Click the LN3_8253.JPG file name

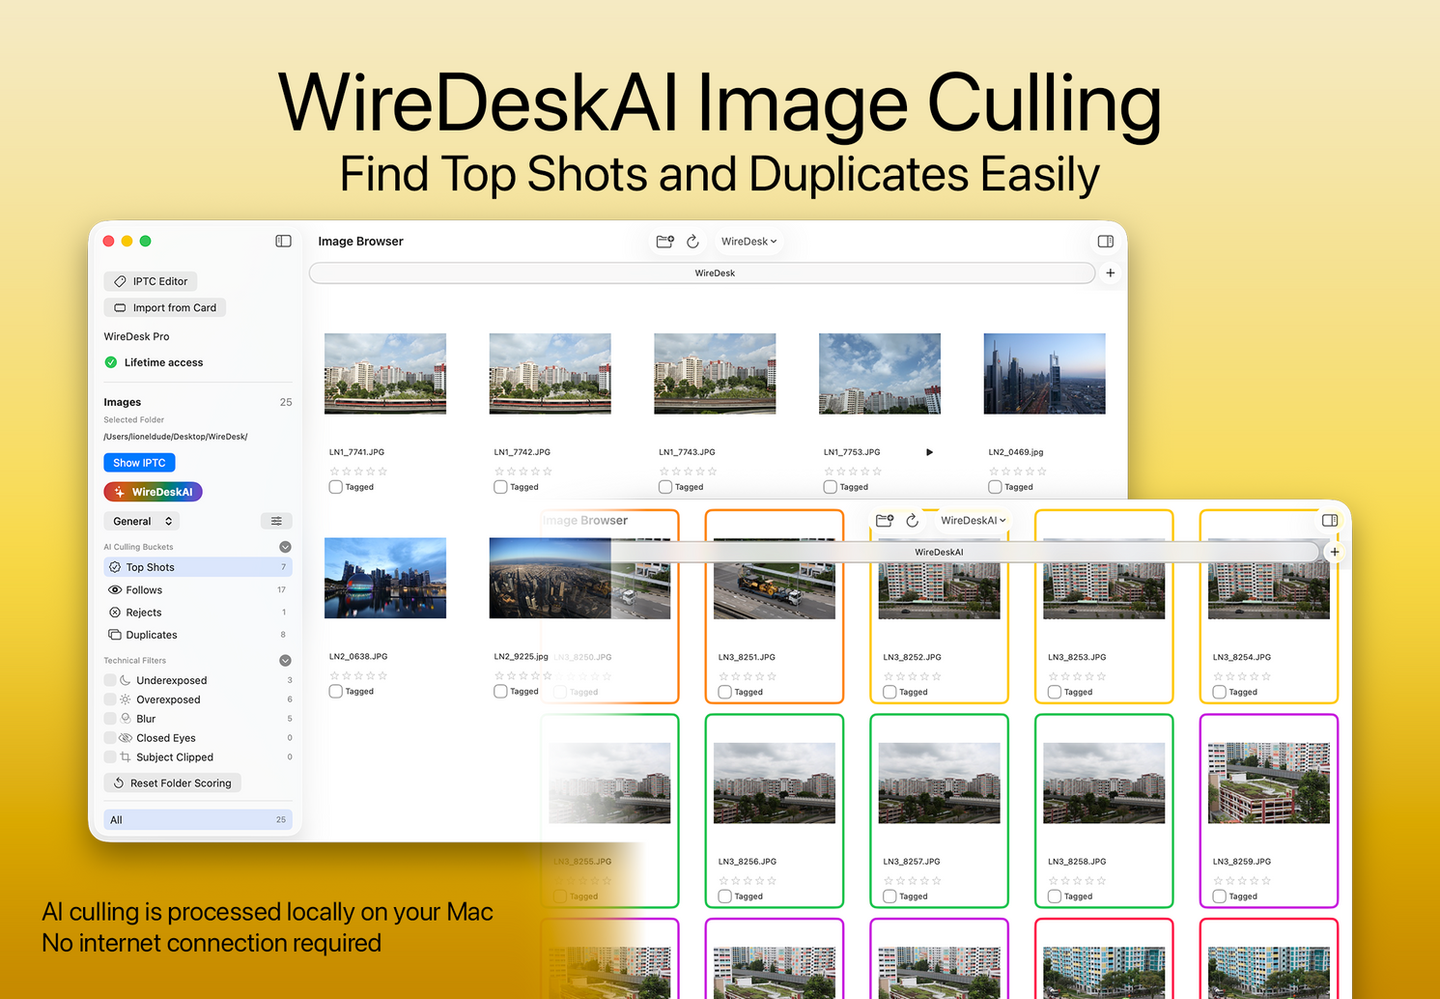(x=1077, y=657)
